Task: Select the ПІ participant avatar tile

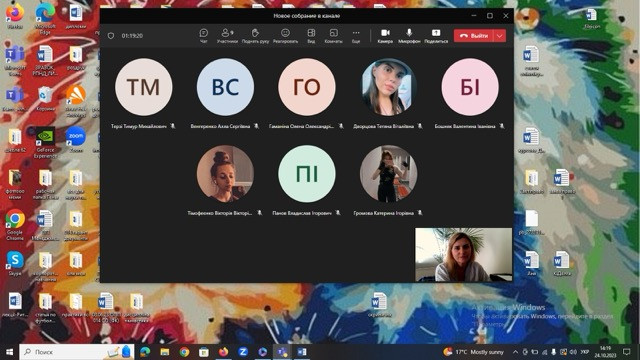Action: click(307, 174)
